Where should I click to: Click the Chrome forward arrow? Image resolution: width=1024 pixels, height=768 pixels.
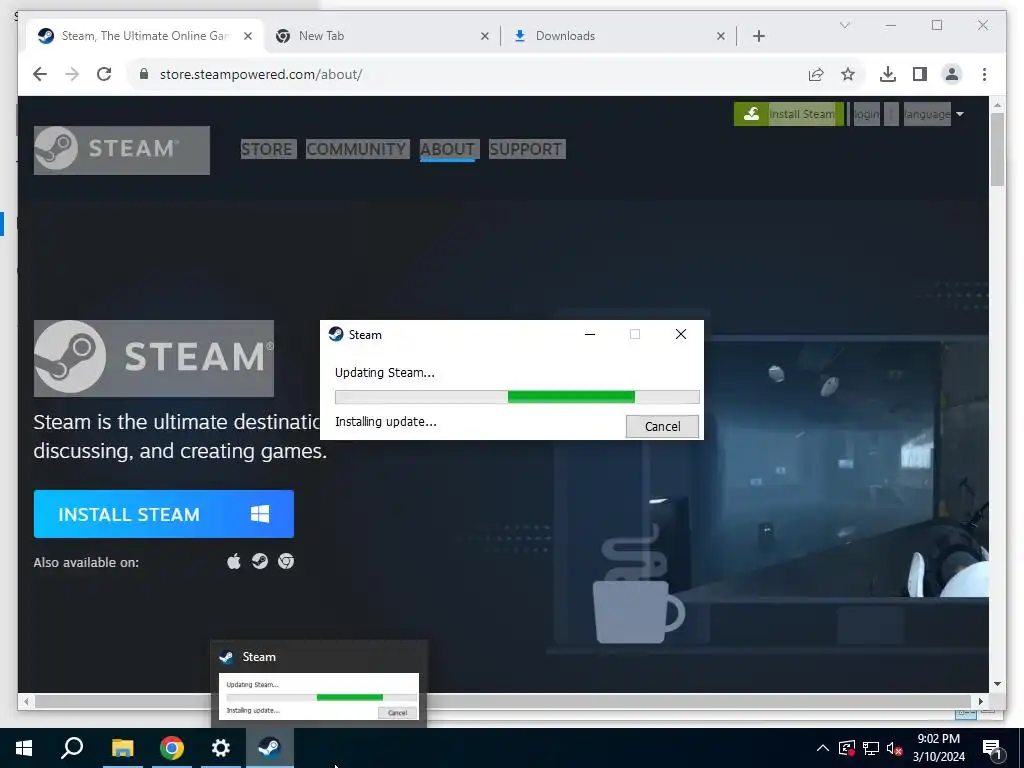pos(72,74)
